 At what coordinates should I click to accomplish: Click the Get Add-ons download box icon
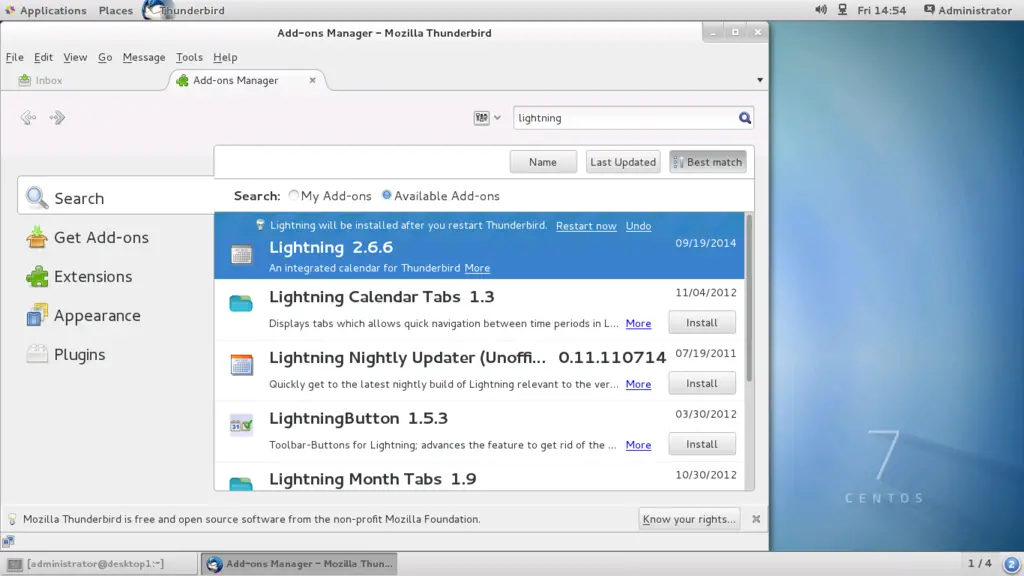click(x=37, y=237)
